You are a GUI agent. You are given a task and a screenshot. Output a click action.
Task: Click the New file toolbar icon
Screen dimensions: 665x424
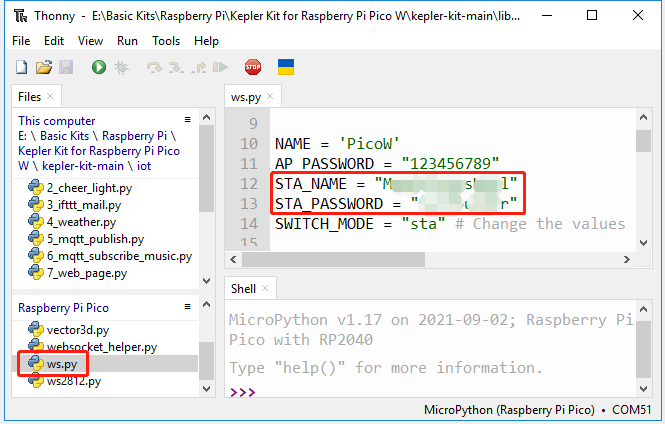(x=22, y=67)
